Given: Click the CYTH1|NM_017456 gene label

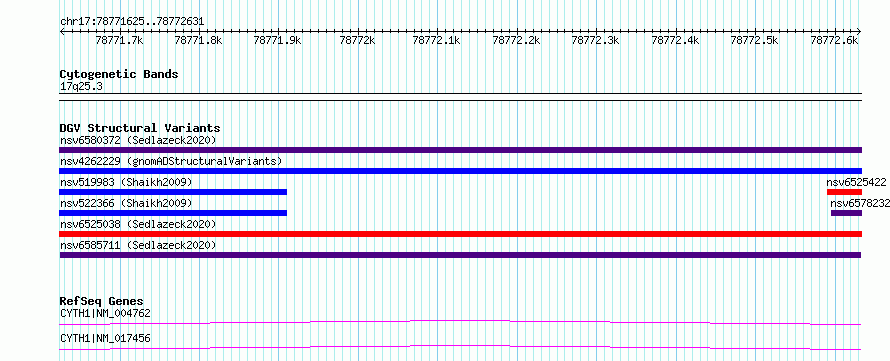Looking at the screenshot, I should click(105, 339).
